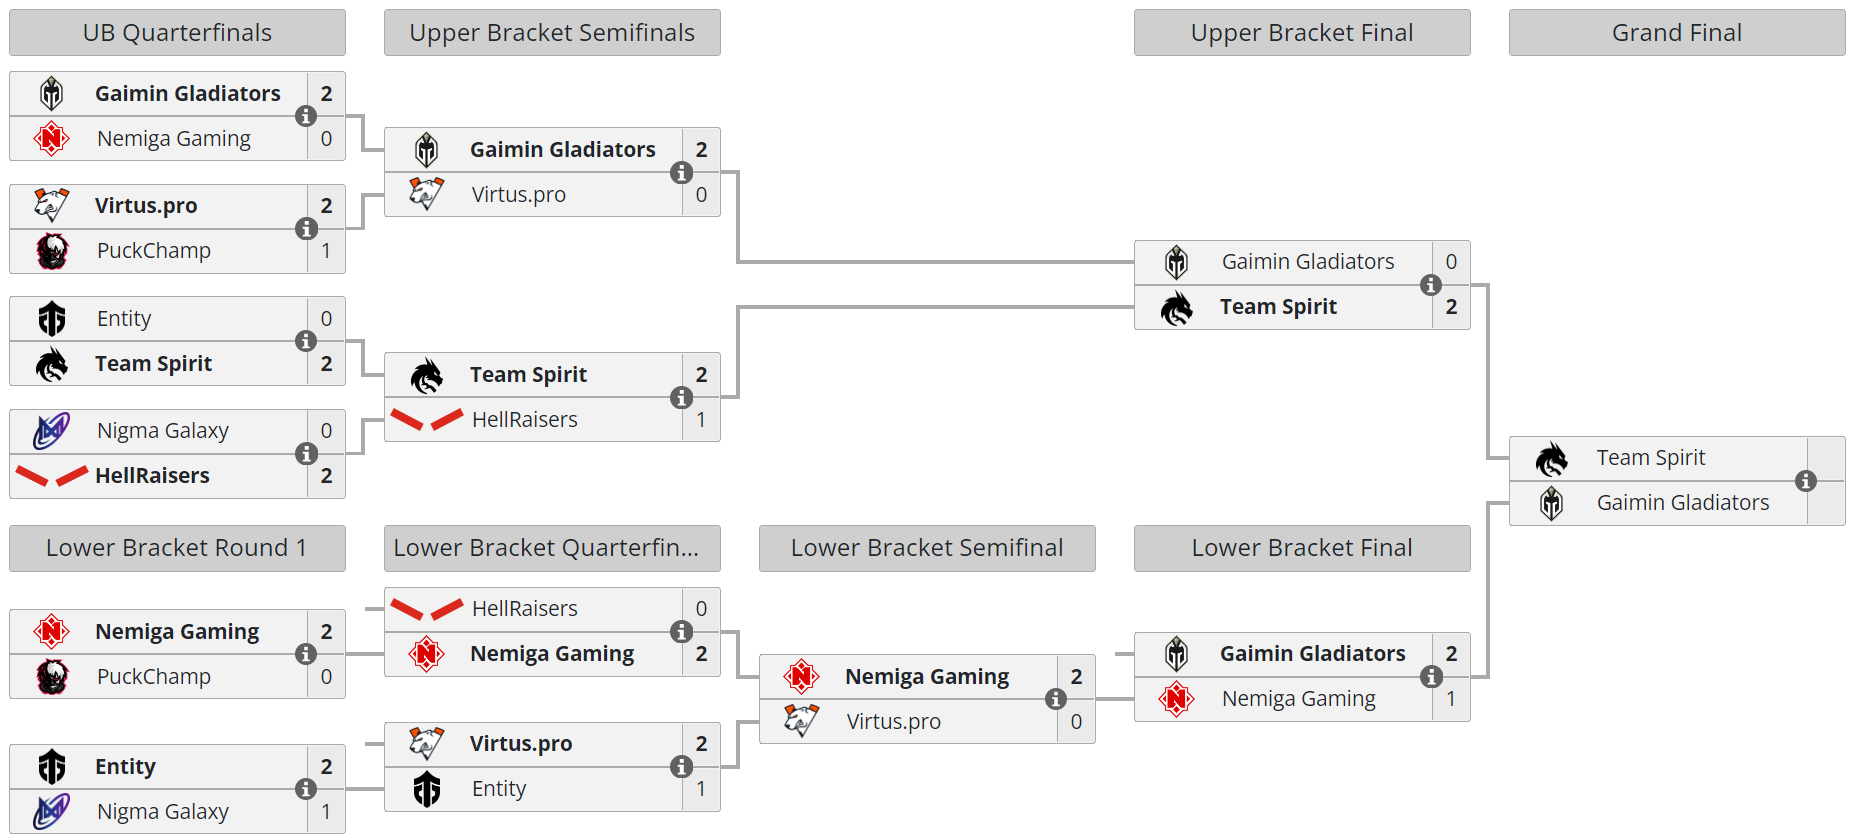Click PuckChamp logo in Lower Bracket Round 1
This screenshot has width=1862, height=834.
(52, 677)
